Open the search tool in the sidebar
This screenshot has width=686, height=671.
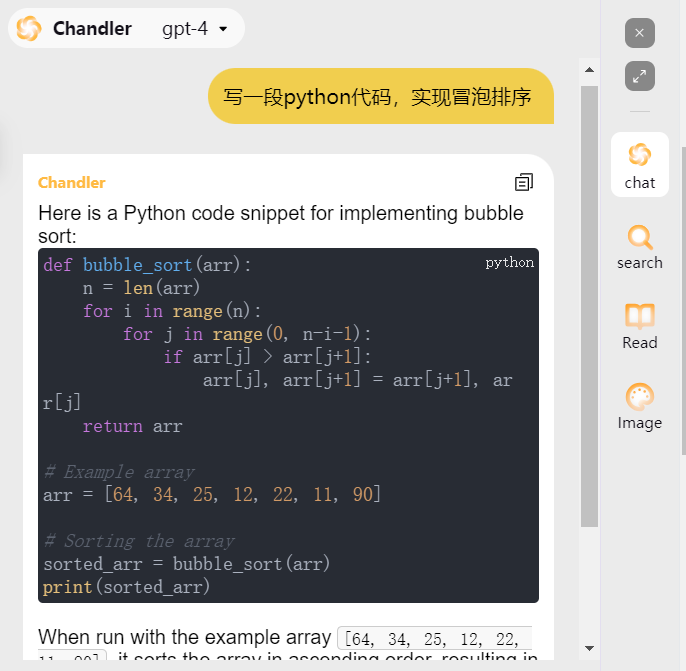[x=640, y=247]
